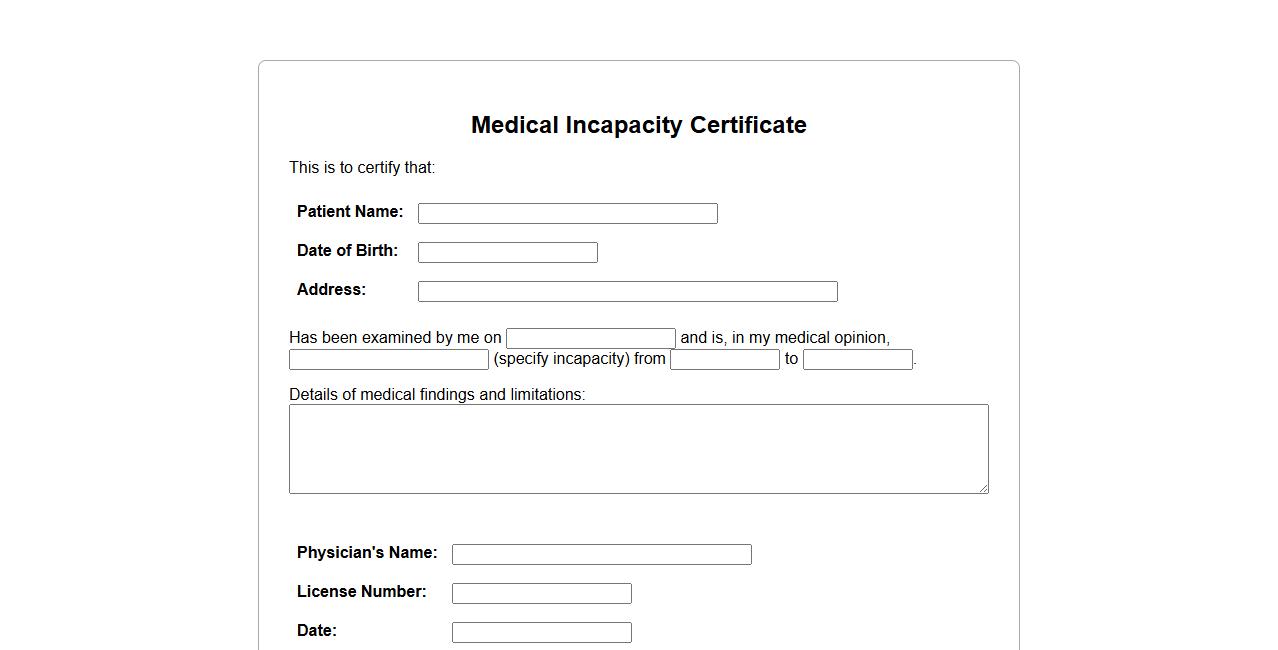Click the "Date of Birth:" label
The image size is (1278, 650).
point(347,250)
